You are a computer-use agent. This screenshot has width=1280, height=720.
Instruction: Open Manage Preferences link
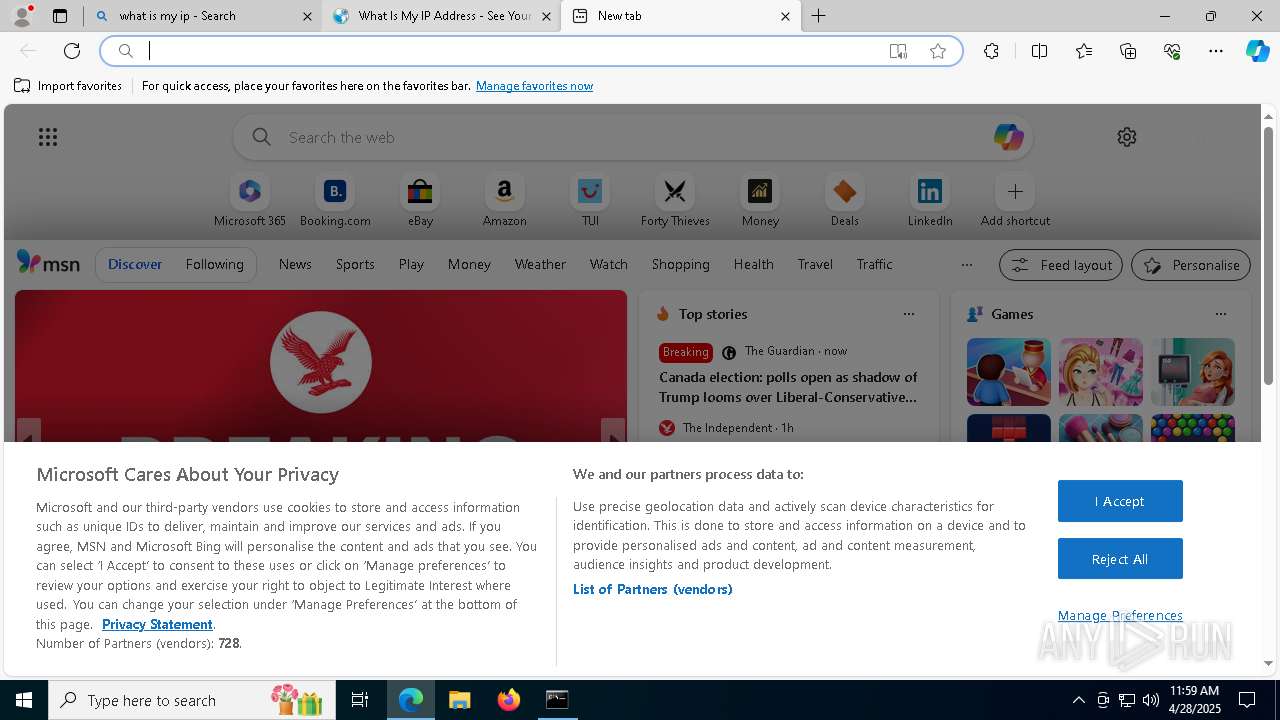point(1120,615)
